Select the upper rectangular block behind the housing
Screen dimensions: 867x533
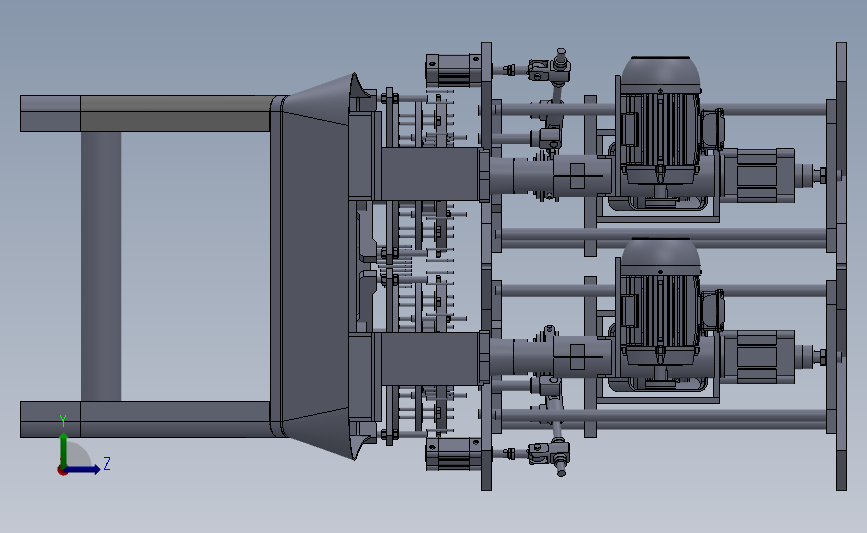431,174
